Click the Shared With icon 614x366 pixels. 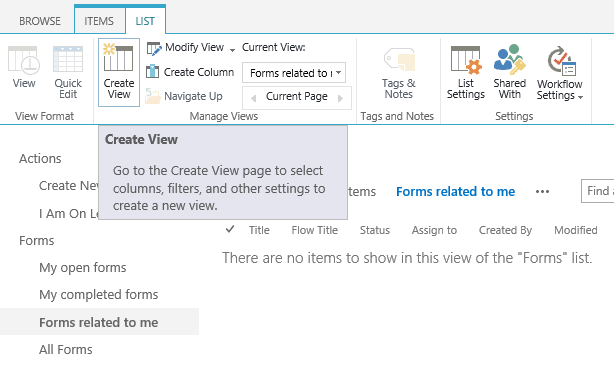509,59
